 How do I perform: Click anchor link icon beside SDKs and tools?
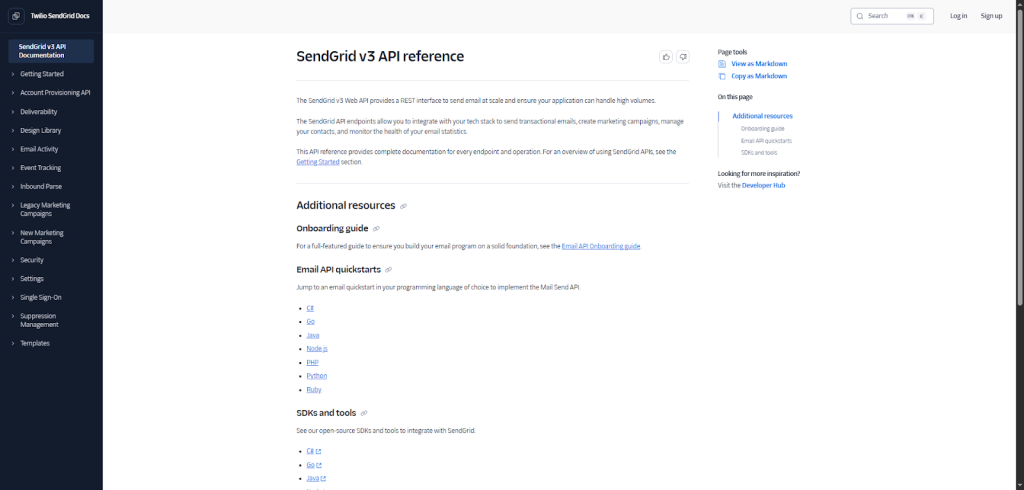(364, 413)
